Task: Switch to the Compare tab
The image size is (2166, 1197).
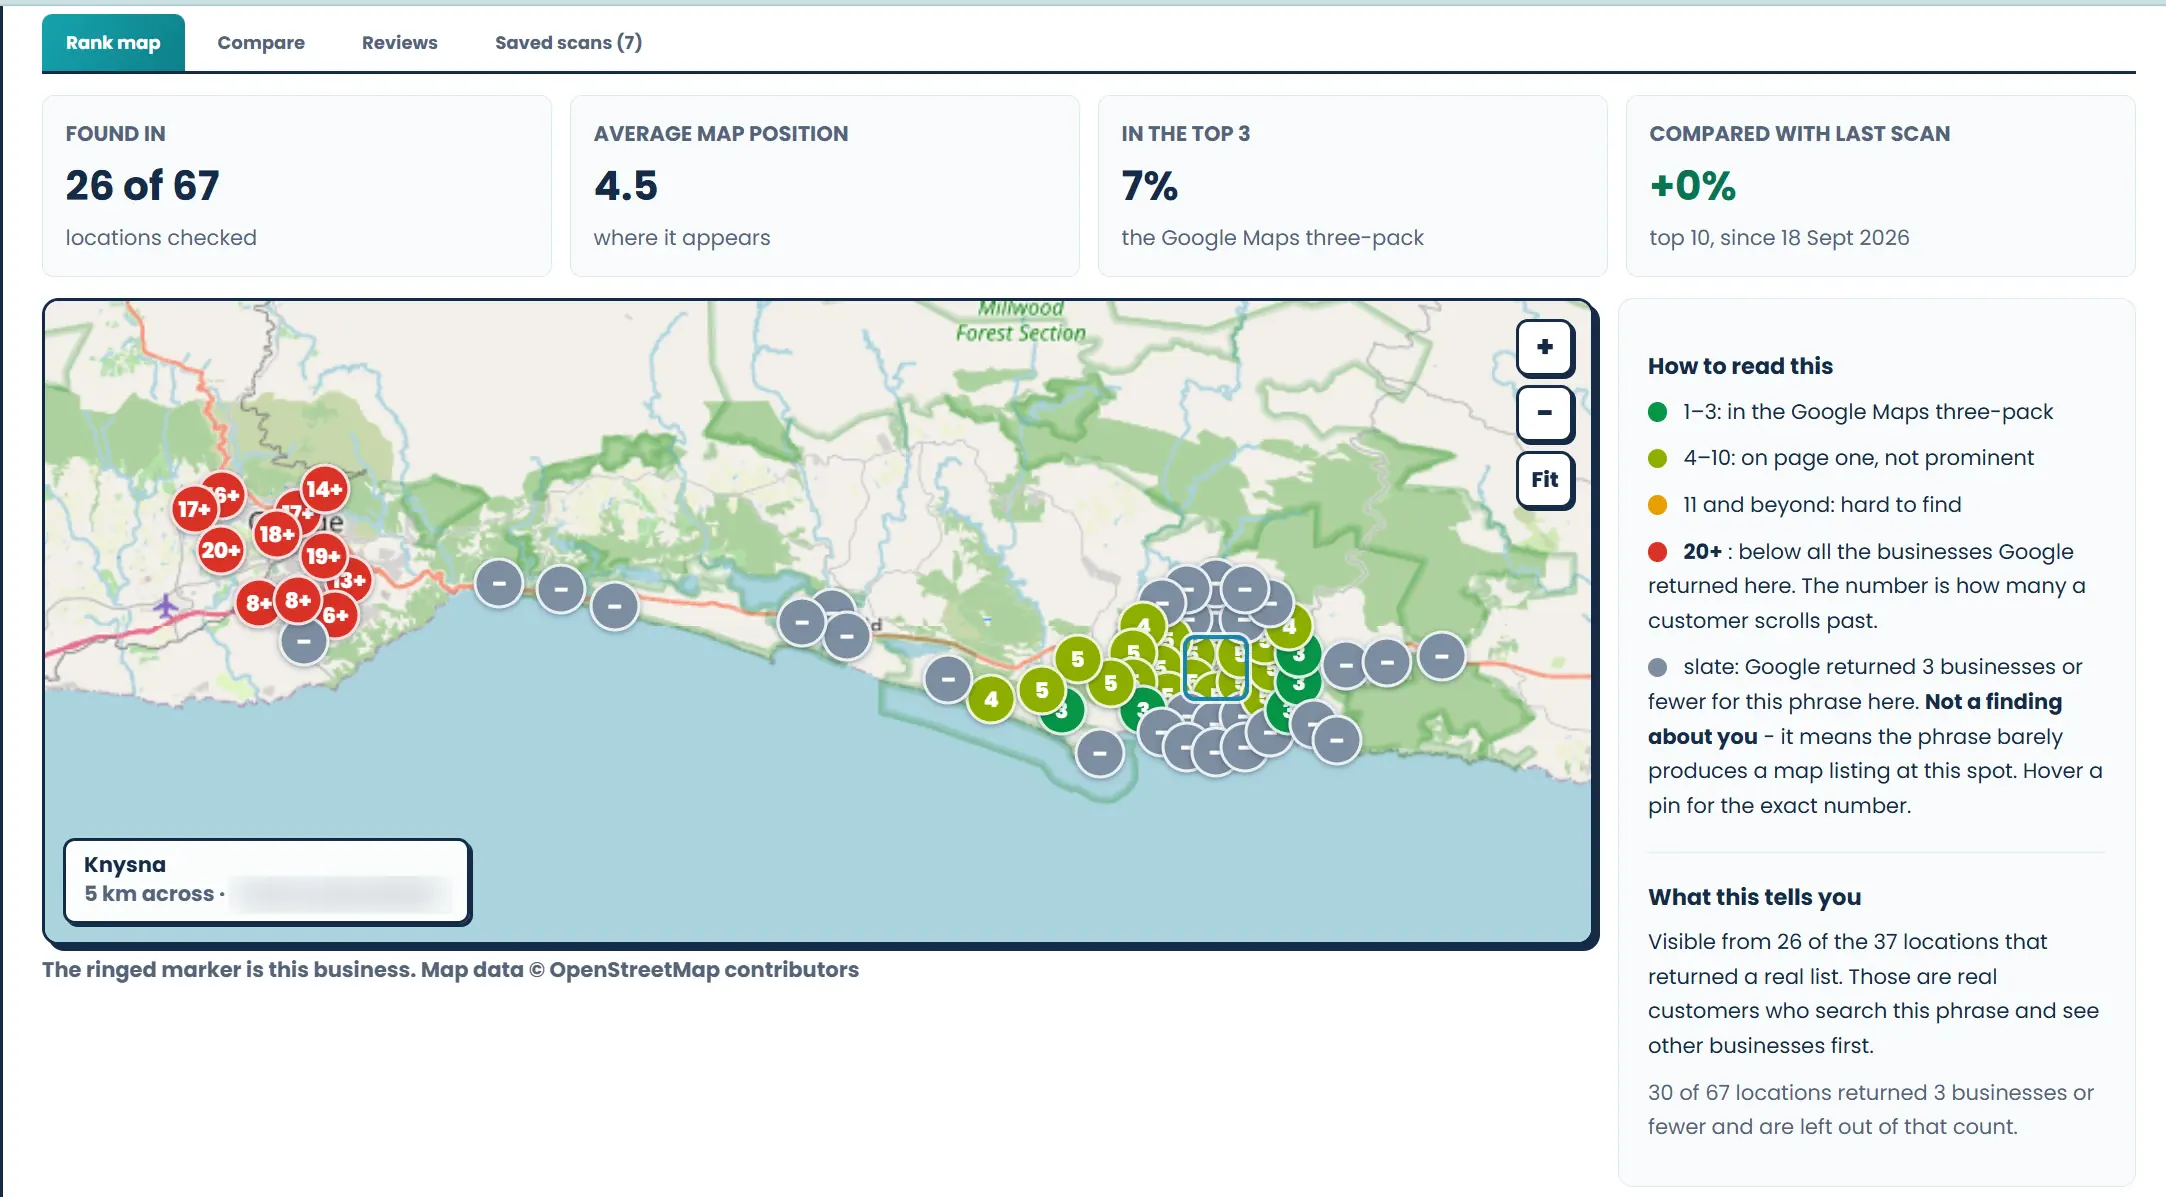Action: coord(261,43)
